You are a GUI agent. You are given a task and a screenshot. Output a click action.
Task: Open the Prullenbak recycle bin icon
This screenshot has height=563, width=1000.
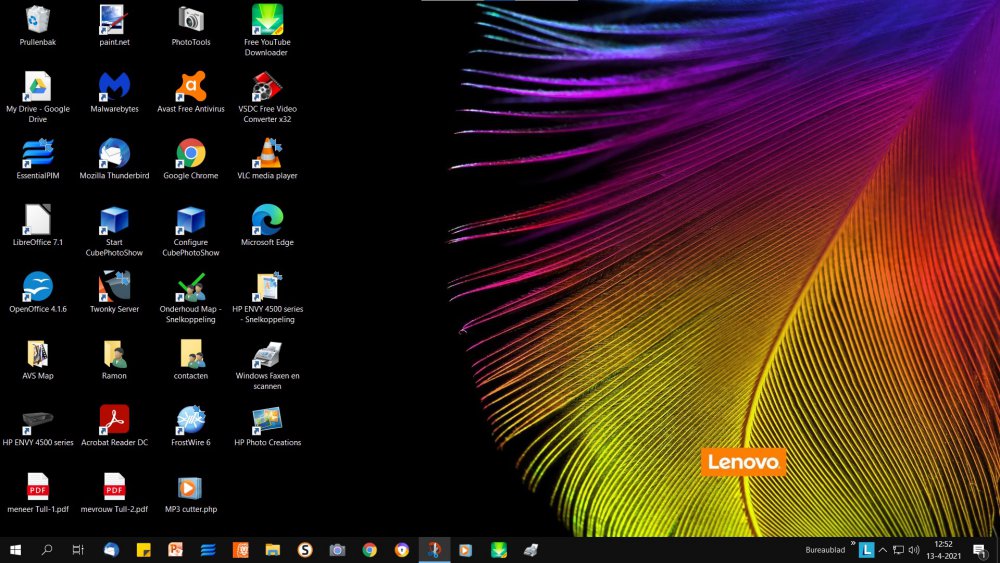[x=38, y=20]
